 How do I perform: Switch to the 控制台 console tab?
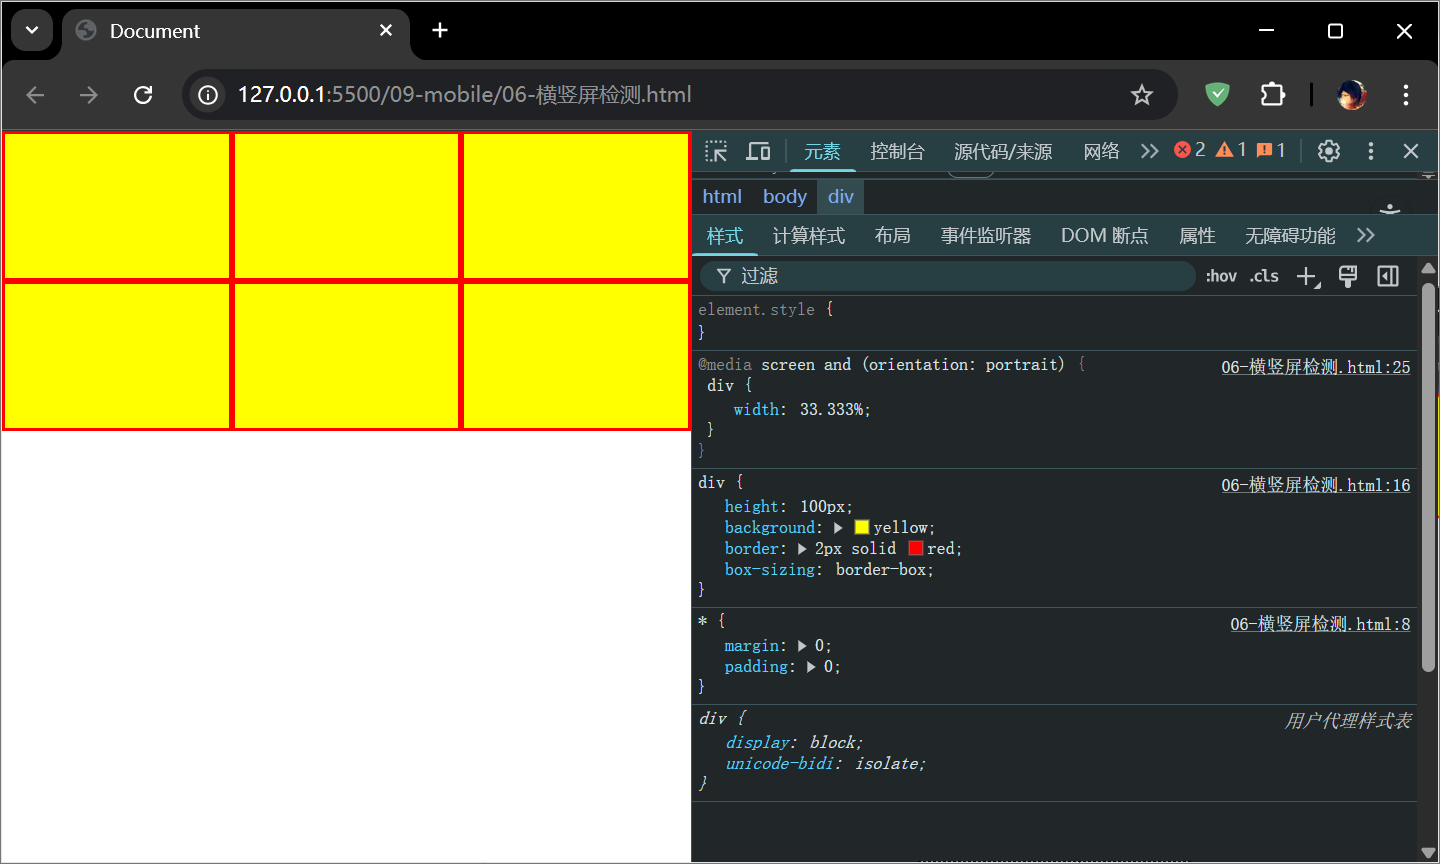click(x=897, y=151)
